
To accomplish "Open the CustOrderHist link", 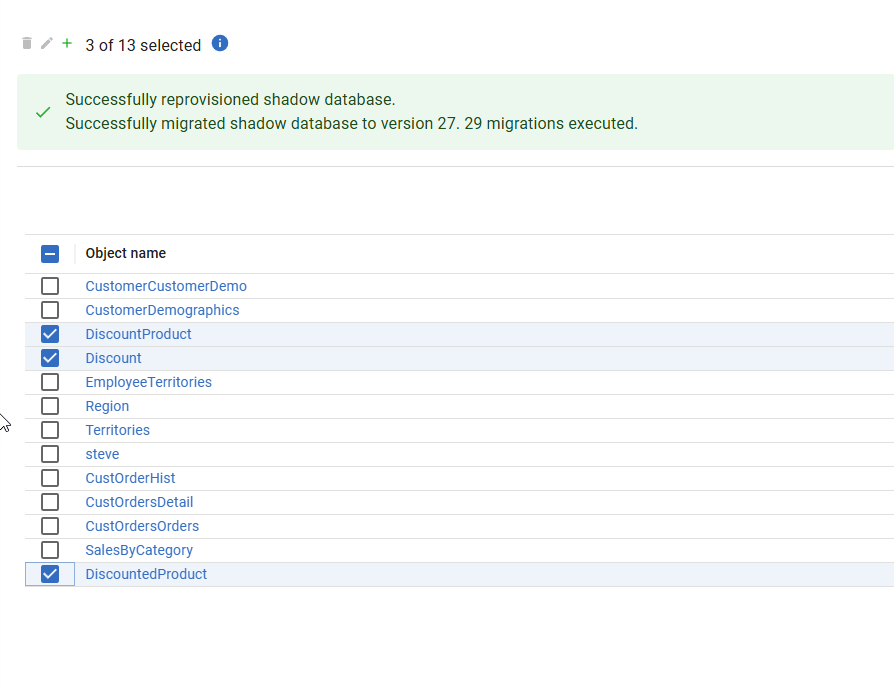I will tap(130, 478).
